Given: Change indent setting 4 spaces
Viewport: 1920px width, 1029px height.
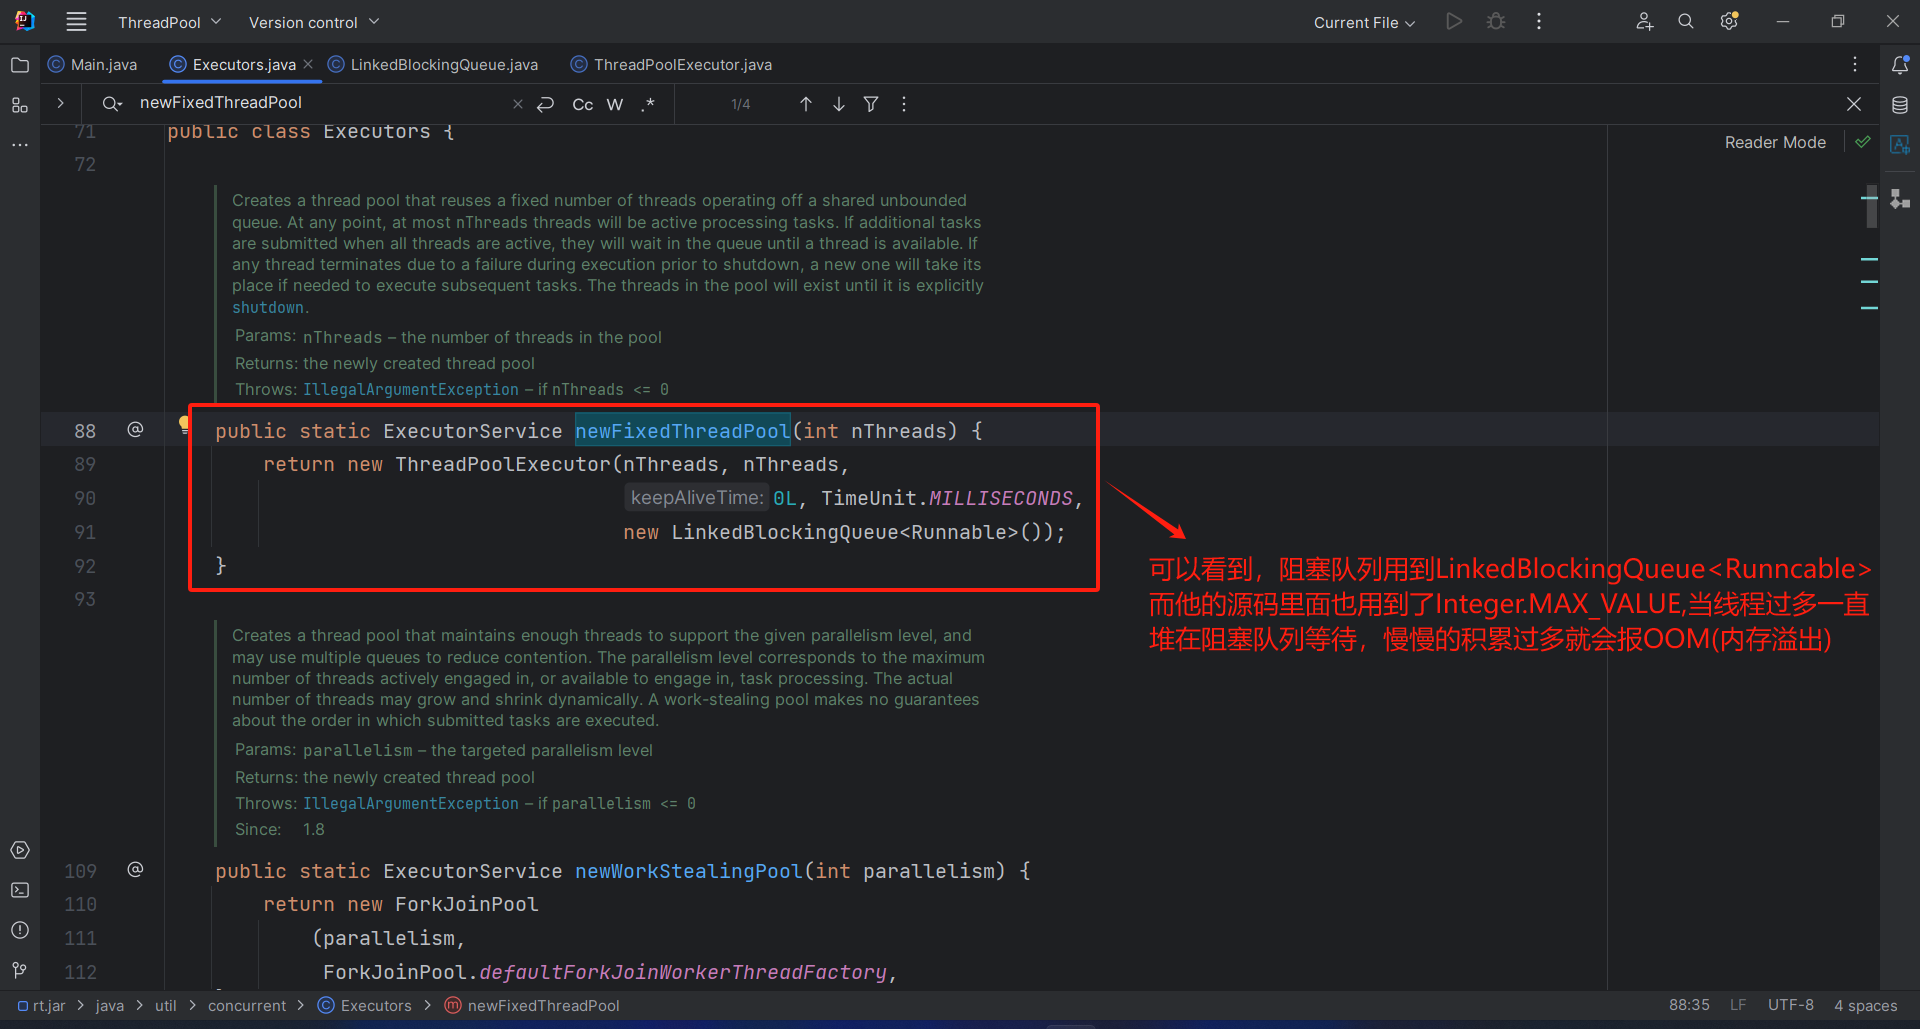Looking at the screenshot, I should [x=1865, y=1005].
